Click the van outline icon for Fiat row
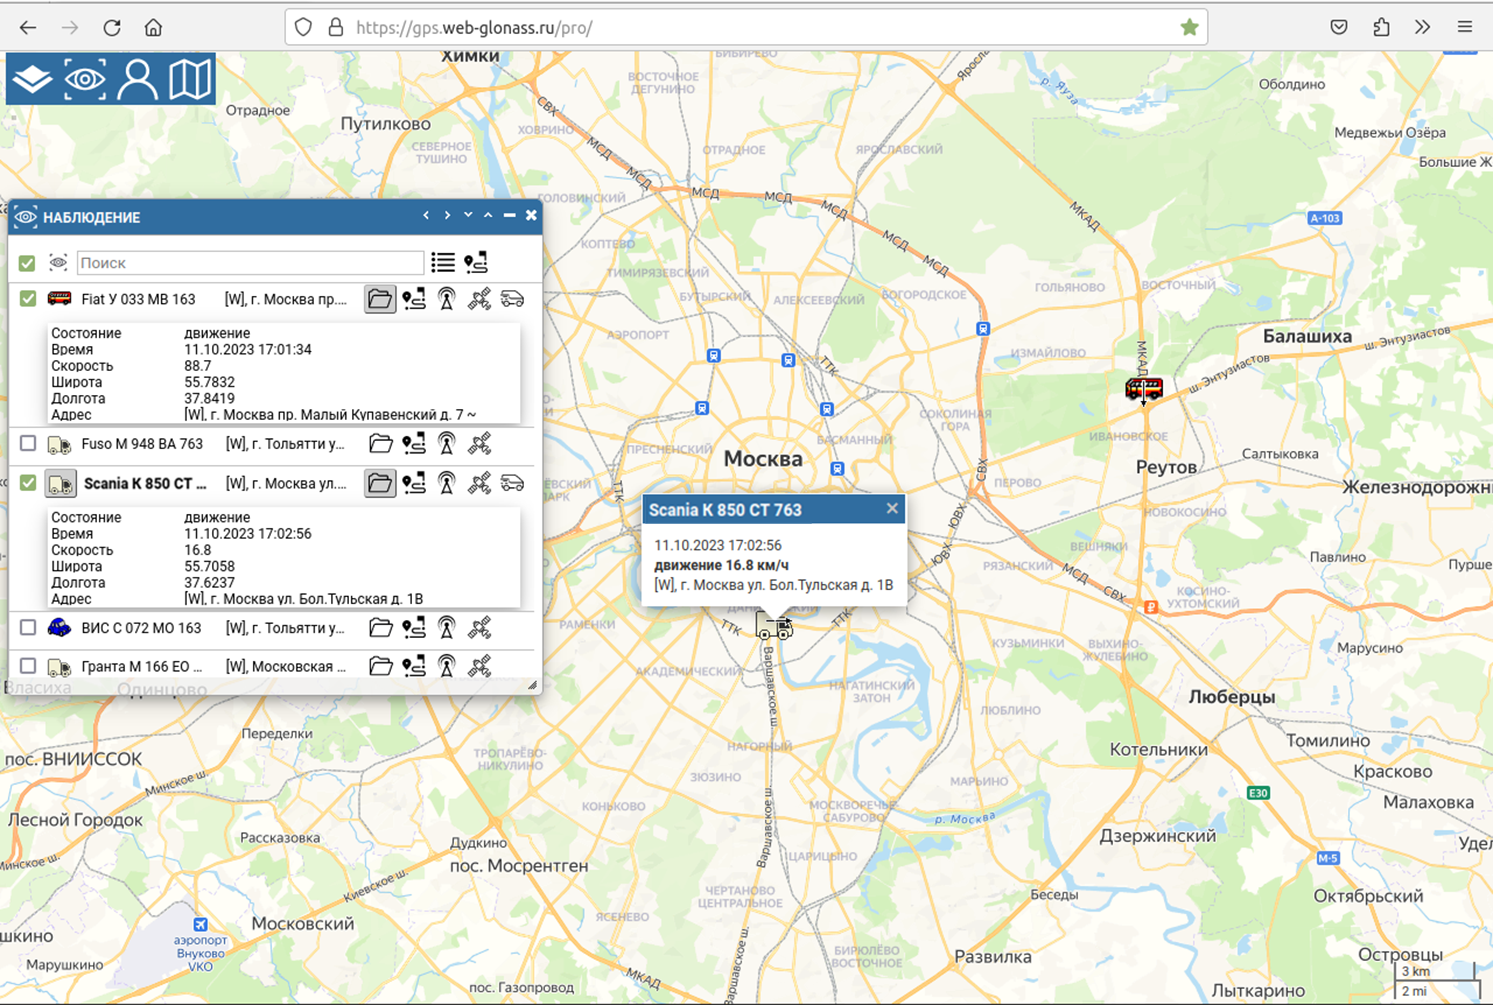1493x1005 pixels. tap(512, 299)
